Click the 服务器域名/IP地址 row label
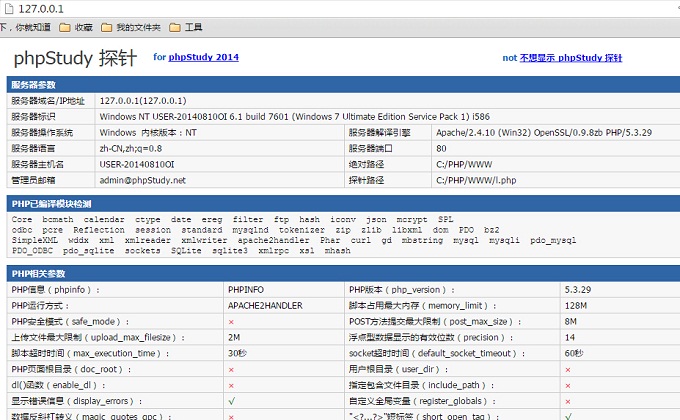Screen dimensions: 680x420 tap(48, 101)
